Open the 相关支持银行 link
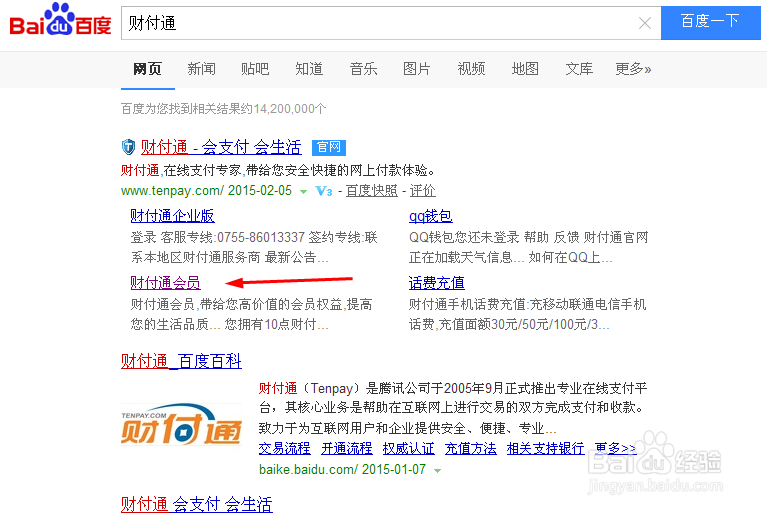The height and width of the screenshot is (513, 767). [x=545, y=448]
